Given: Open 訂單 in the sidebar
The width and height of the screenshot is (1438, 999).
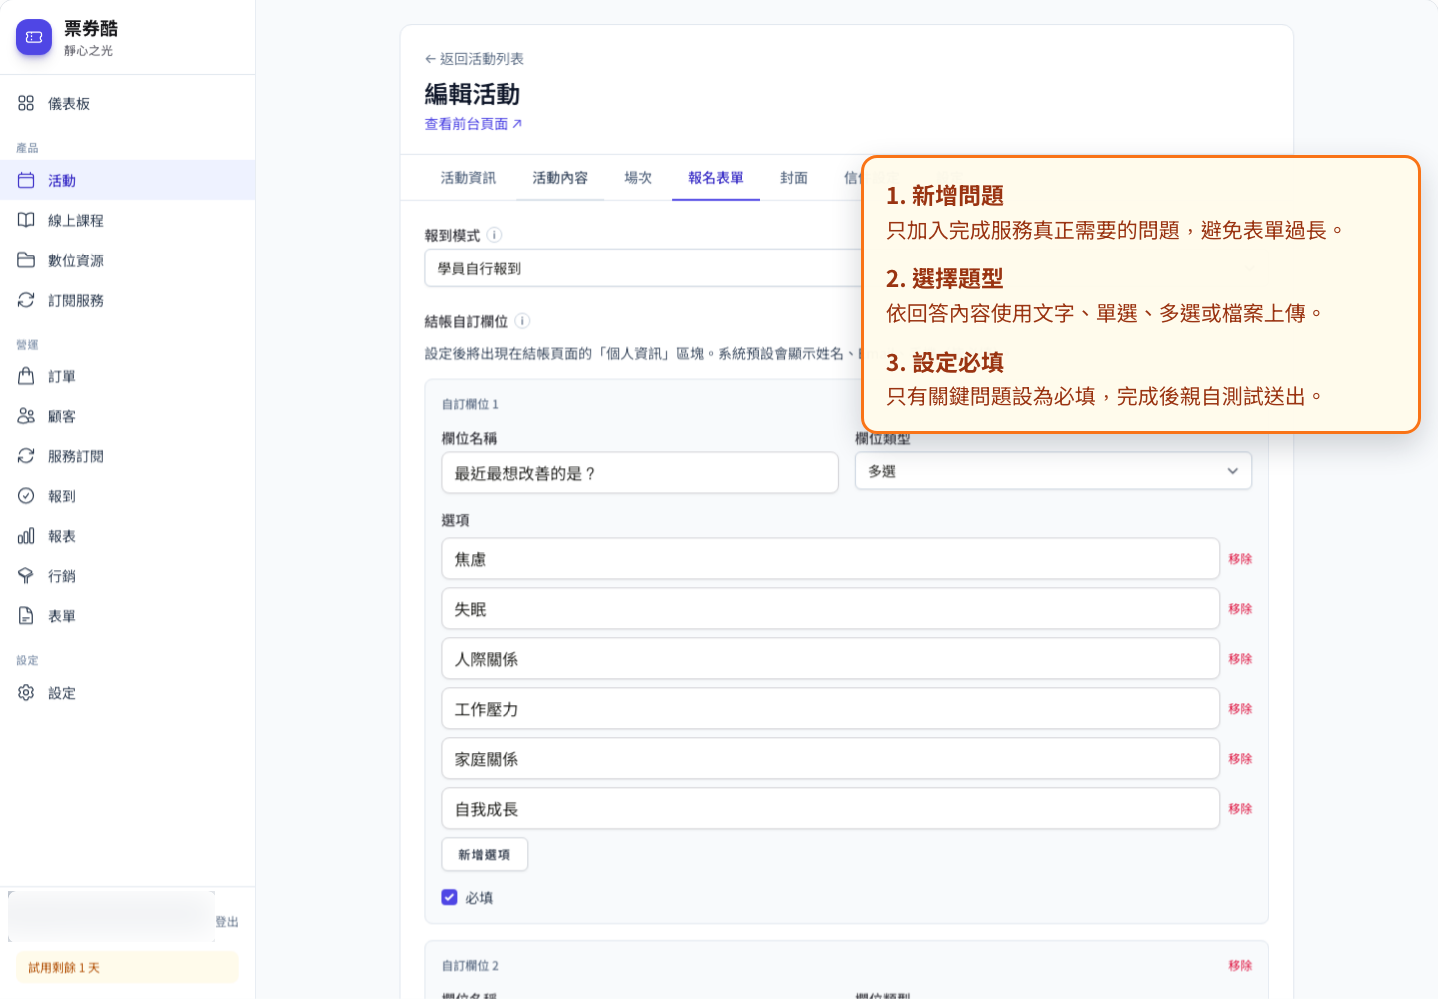Looking at the screenshot, I should pyautogui.click(x=127, y=376).
